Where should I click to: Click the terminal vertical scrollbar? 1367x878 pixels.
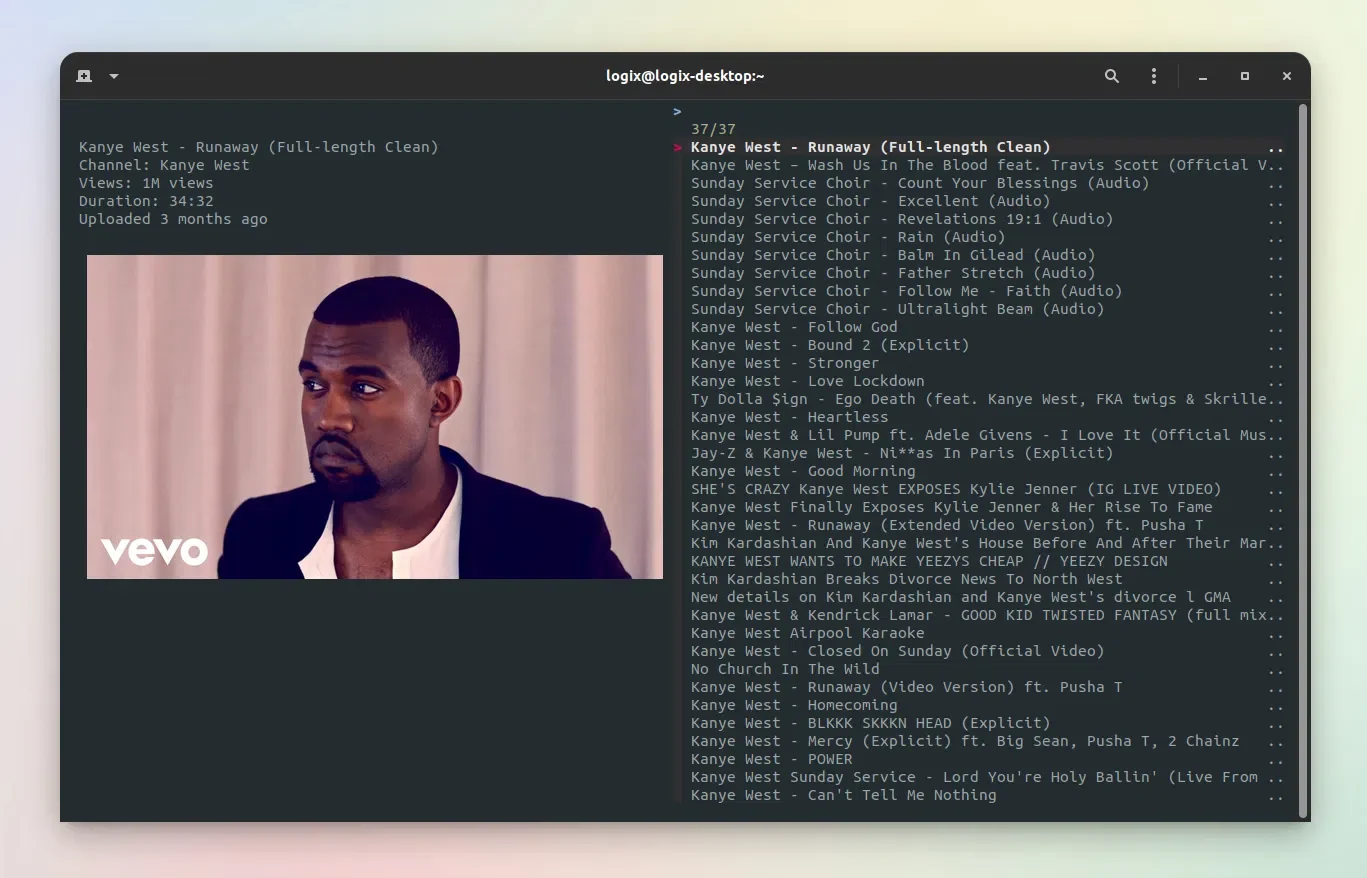1302,460
